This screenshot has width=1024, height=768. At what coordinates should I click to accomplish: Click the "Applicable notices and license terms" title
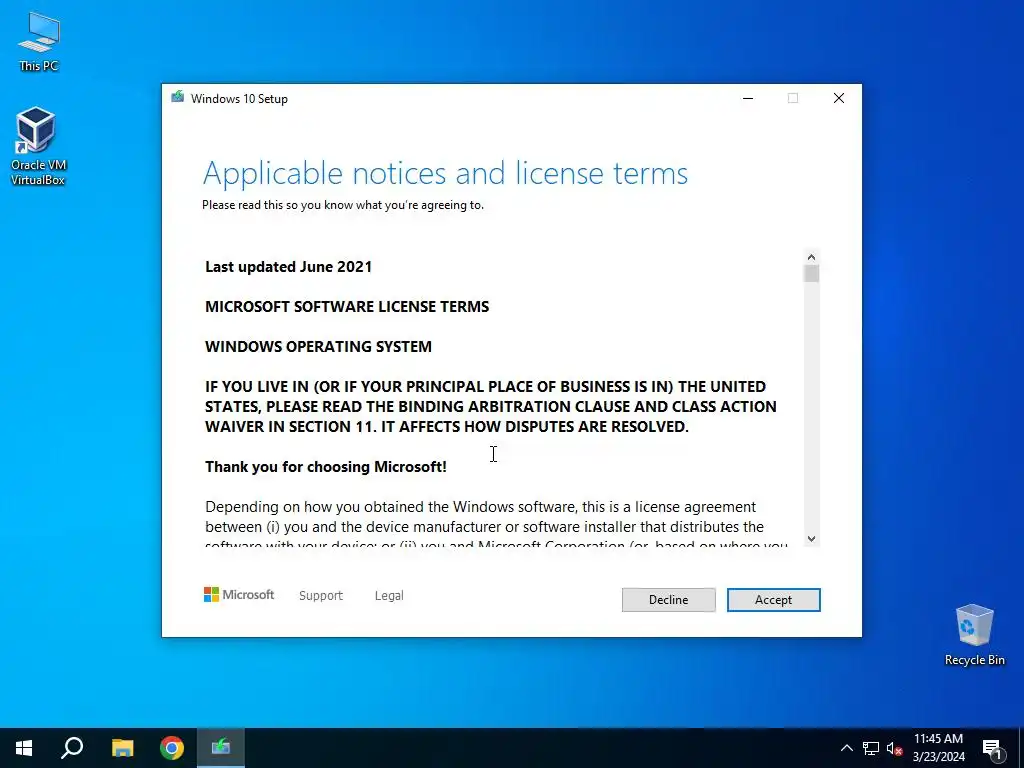[x=445, y=173]
